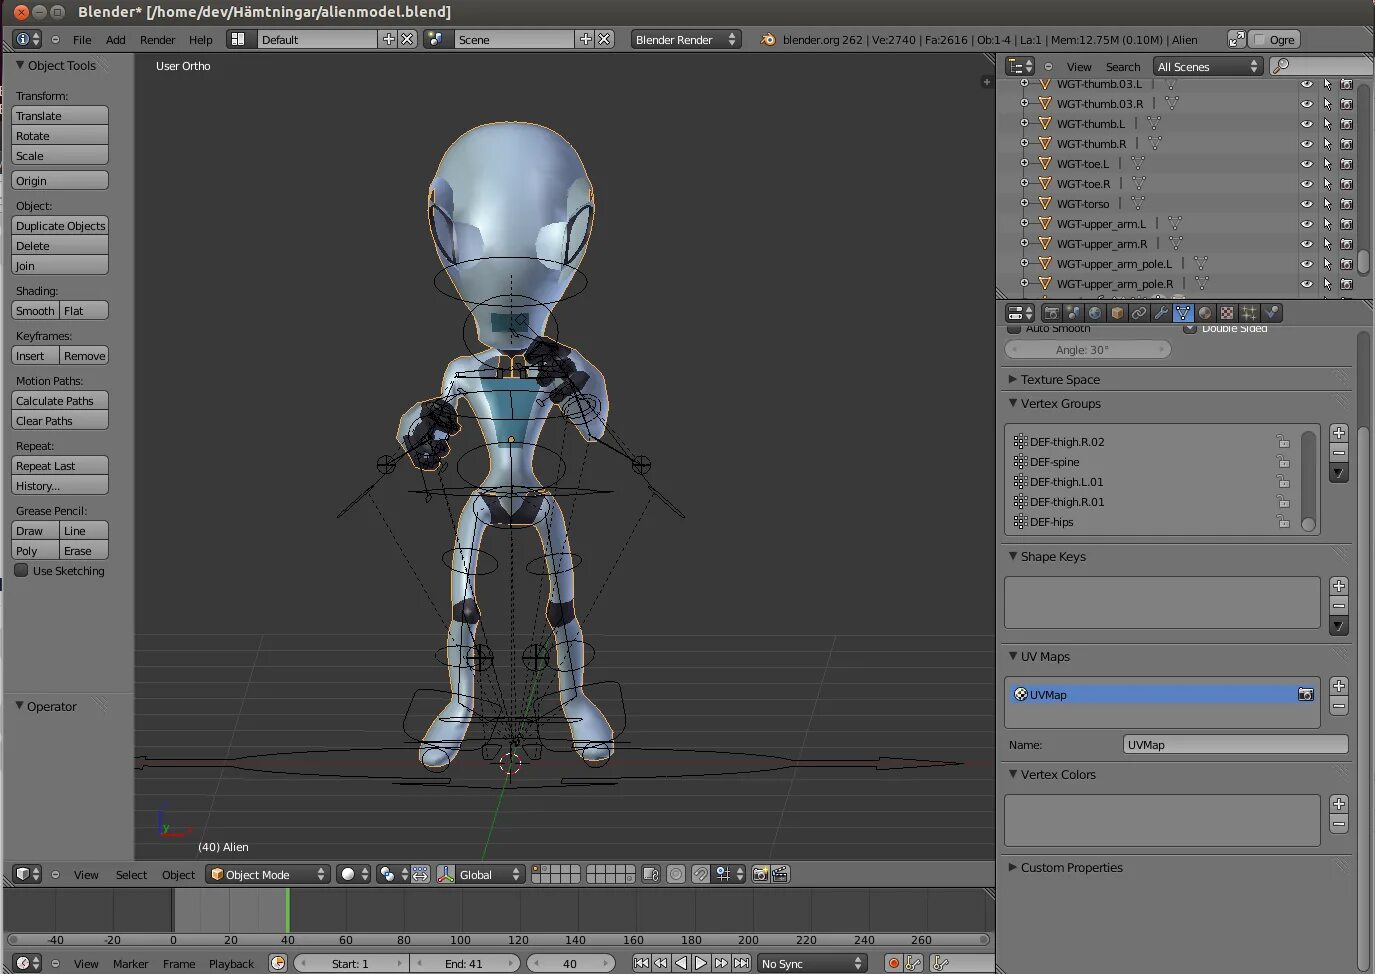The image size is (1375, 974).
Task: Open the Add menu
Action: [x=116, y=40]
